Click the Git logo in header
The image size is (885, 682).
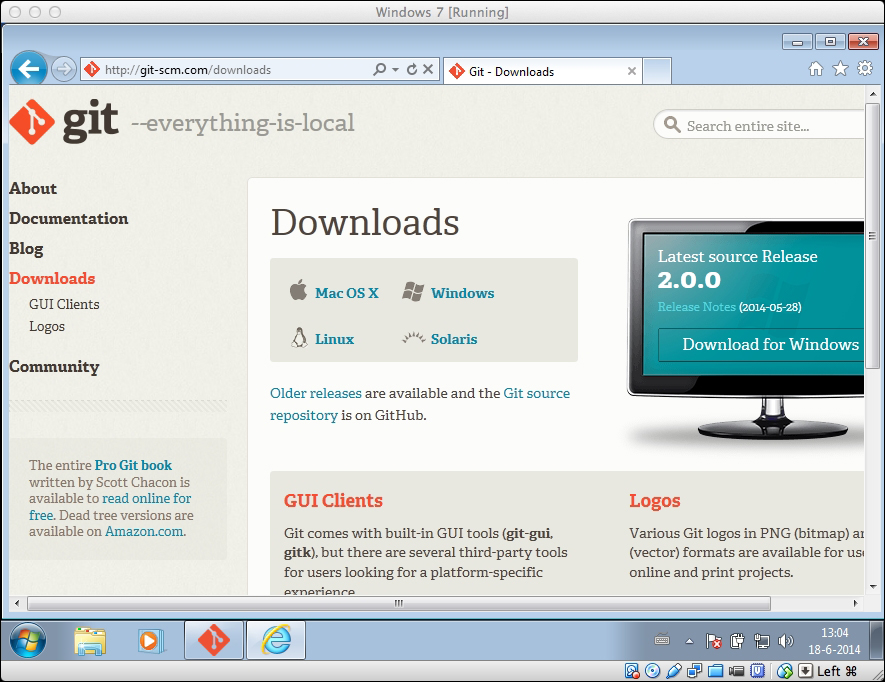click(x=64, y=122)
